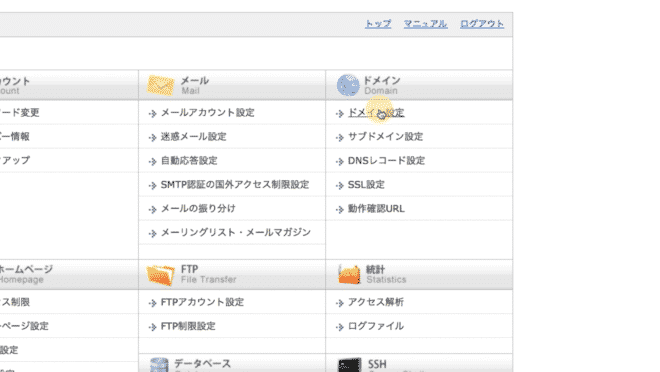Click the データベース section header text
The width and height of the screenshot is (660, 372).
coord(202,364)
